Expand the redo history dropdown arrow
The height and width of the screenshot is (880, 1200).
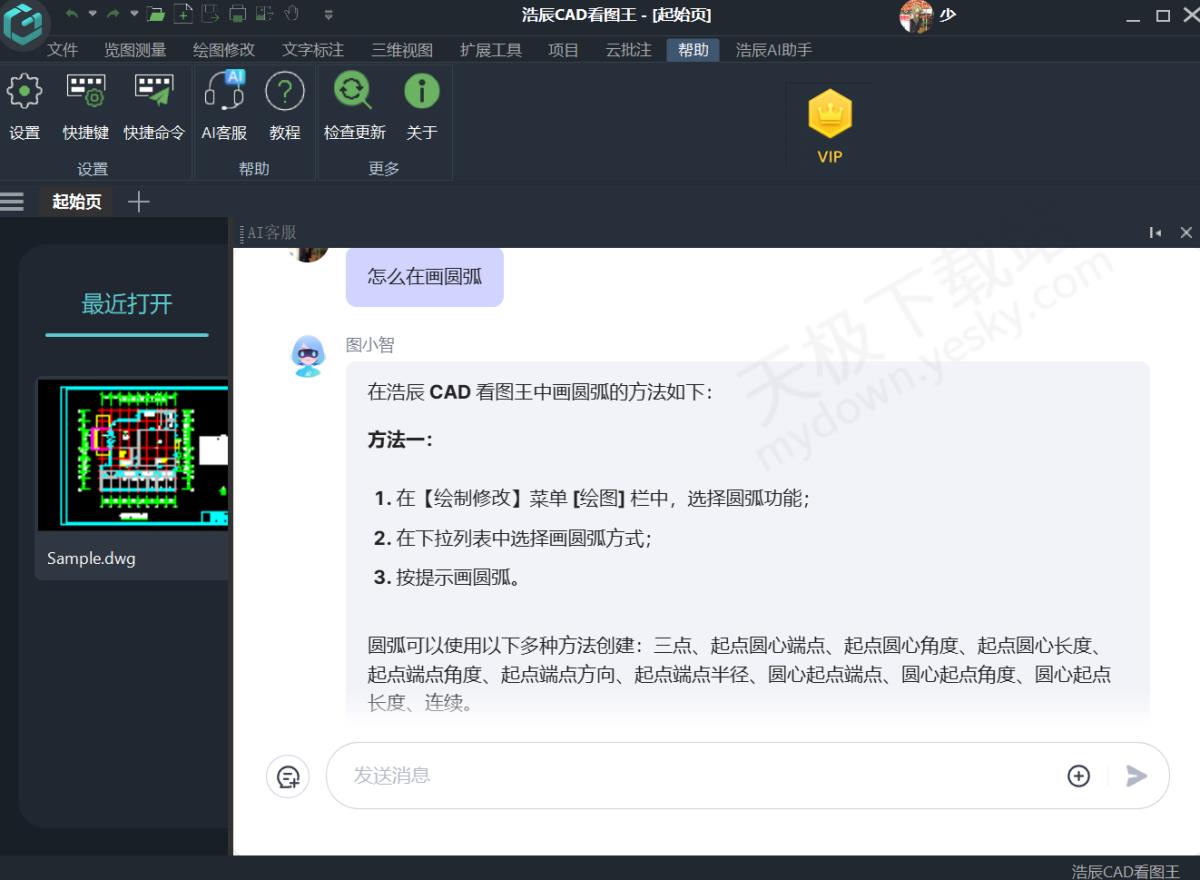(x=132, y=14)
